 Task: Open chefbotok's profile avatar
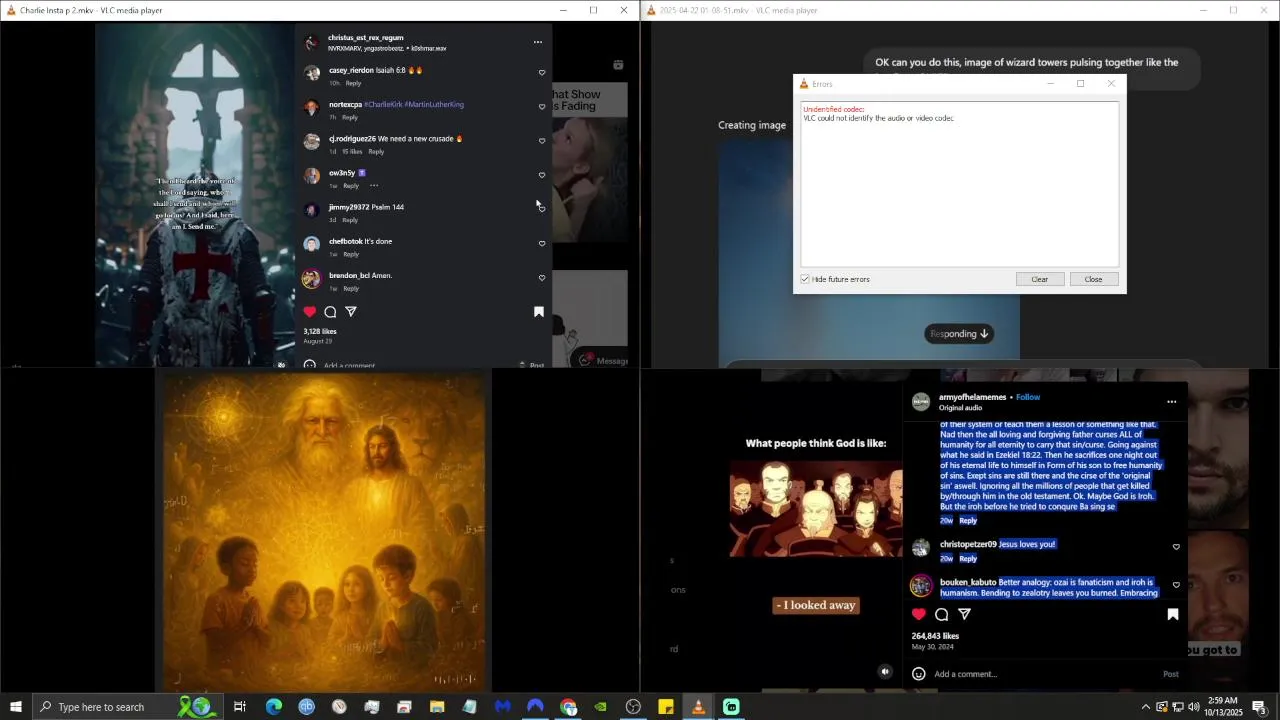pyautogui.click(x=312, y=244)
